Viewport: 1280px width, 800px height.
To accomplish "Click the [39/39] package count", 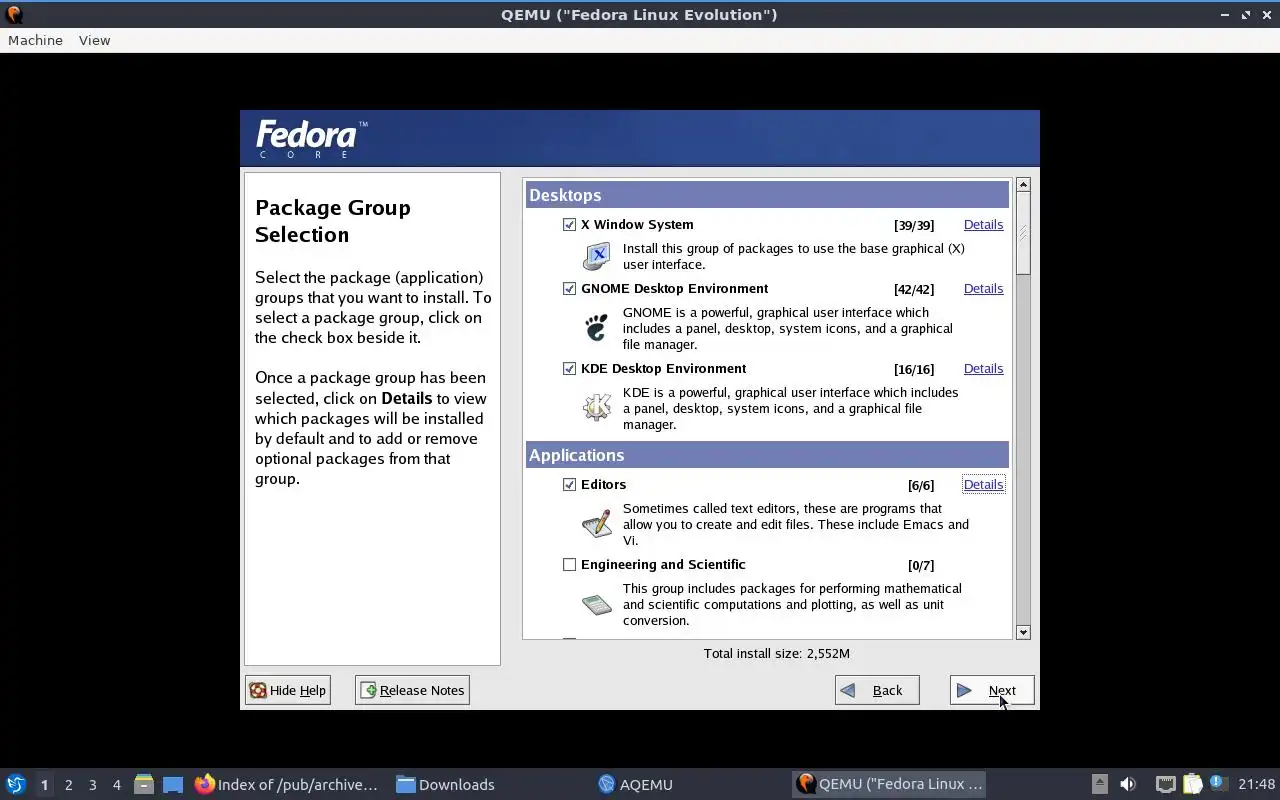I will coord(914,225).
